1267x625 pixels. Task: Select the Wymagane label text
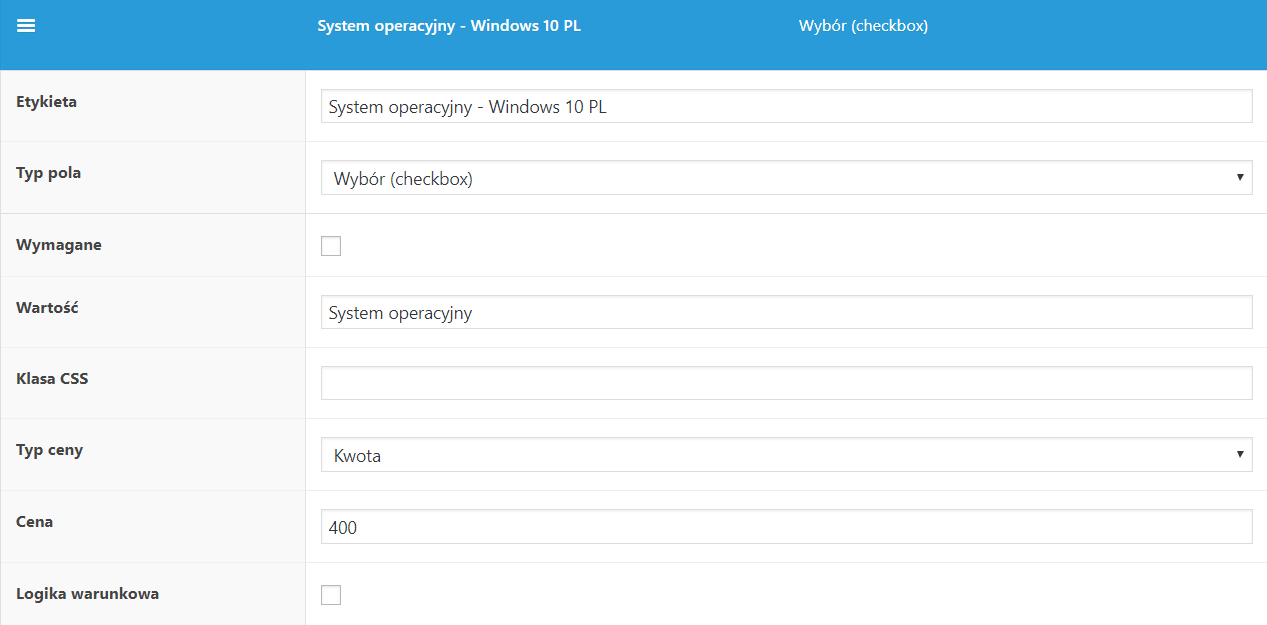(59, 244)
